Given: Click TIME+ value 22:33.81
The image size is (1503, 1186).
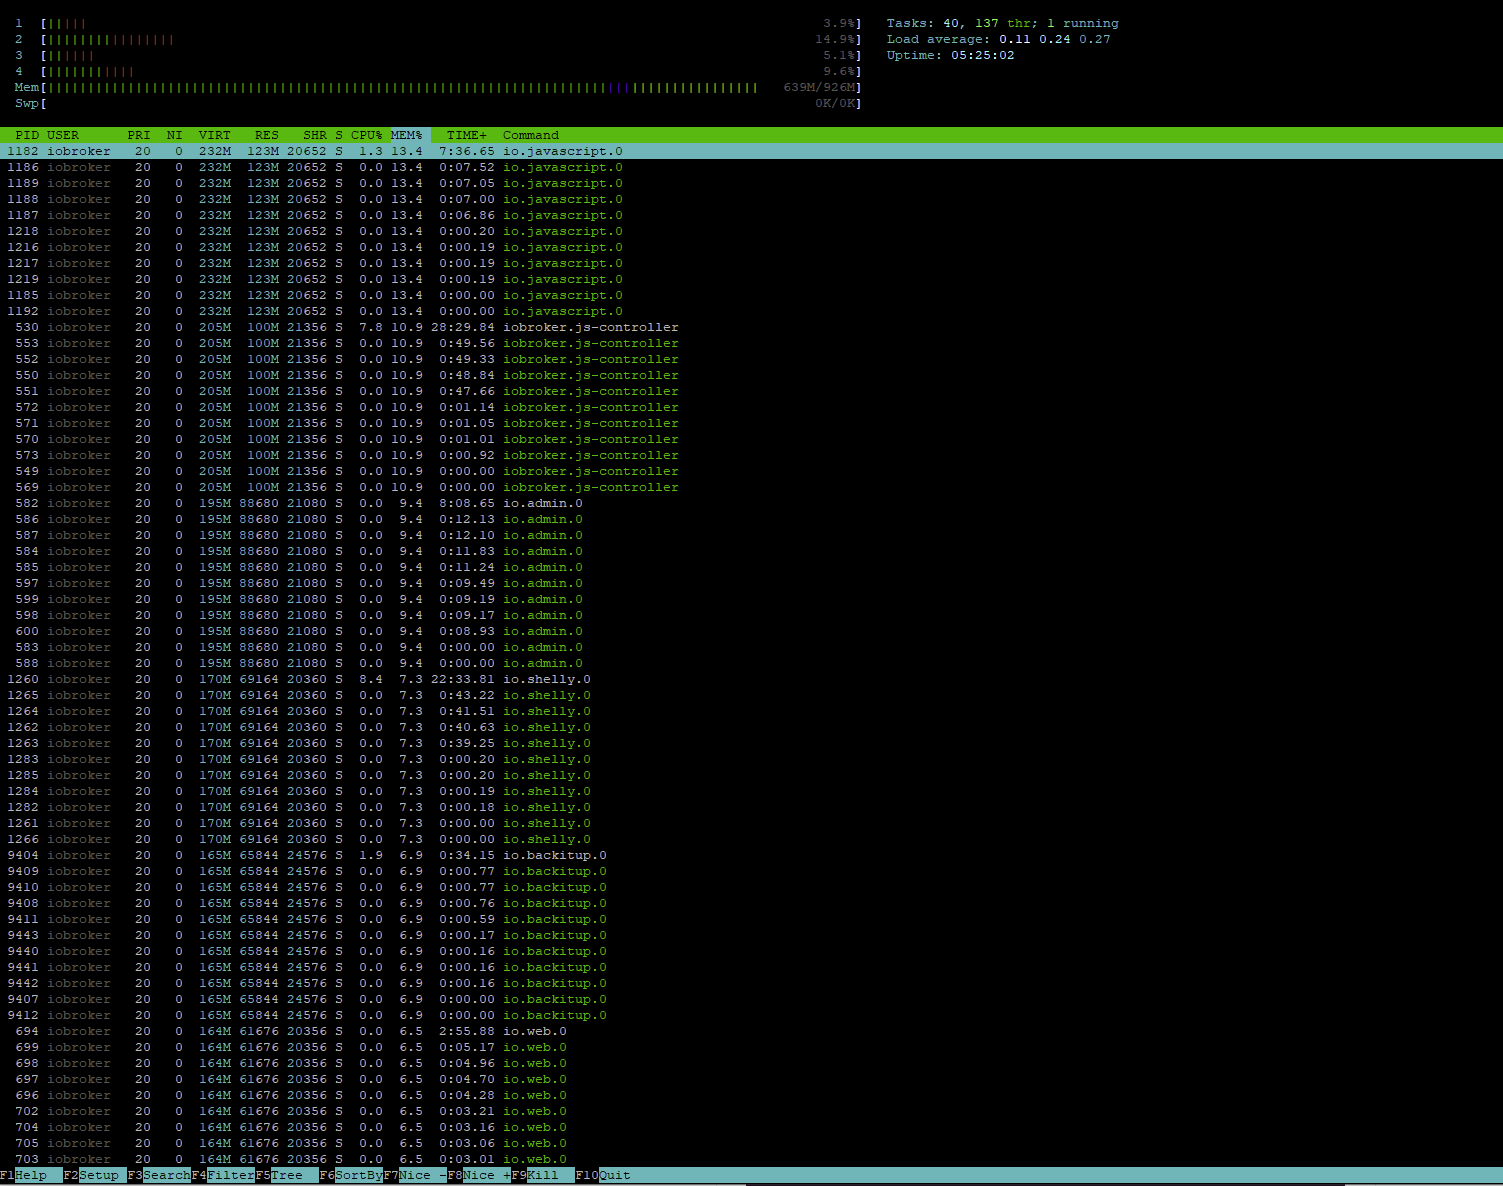Looking at the screenshot, I should 463,679.
